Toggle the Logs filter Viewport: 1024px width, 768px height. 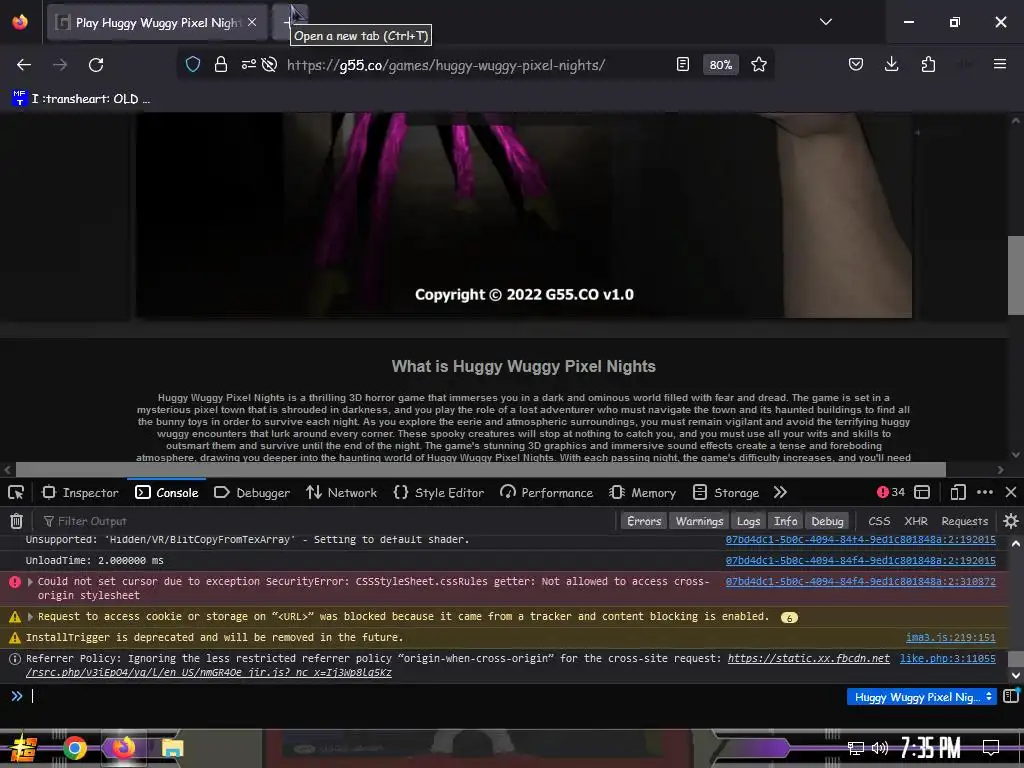point(748,521)
